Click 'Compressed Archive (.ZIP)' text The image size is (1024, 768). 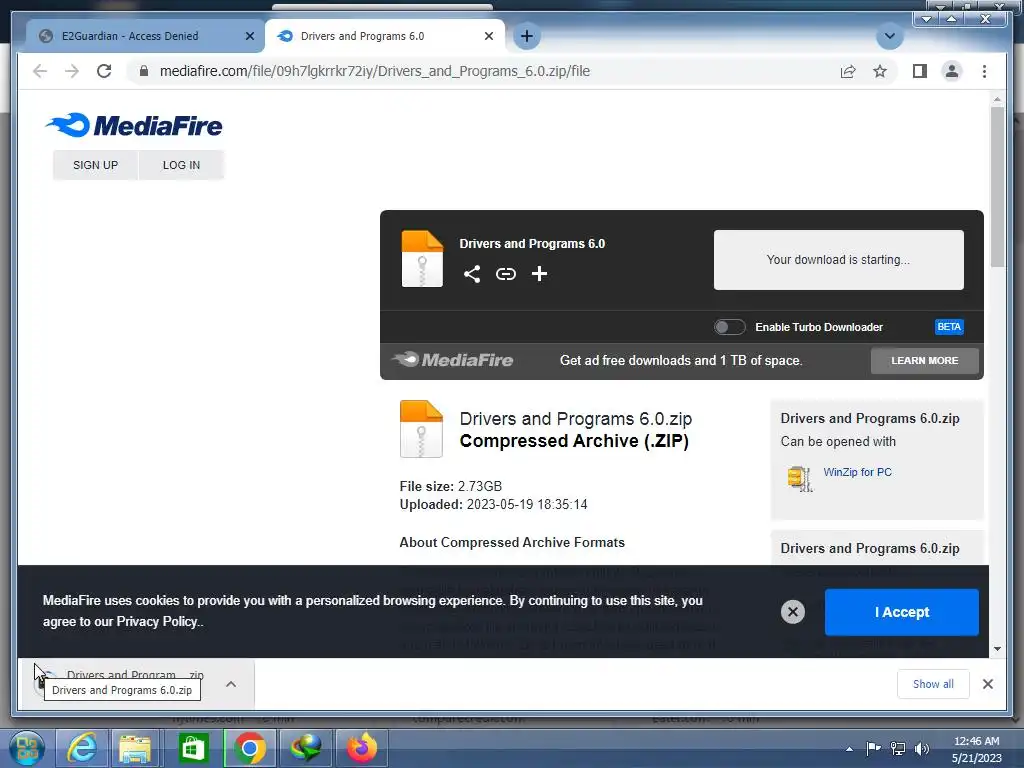(574, 441)
